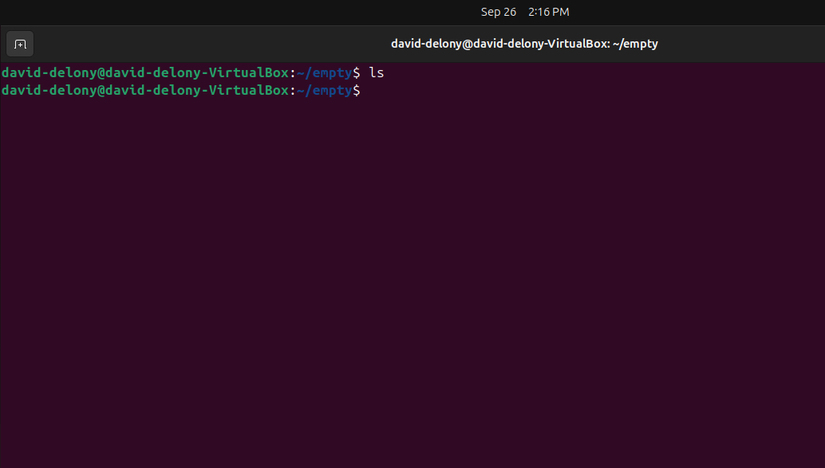825x468 pixels.
Task: Click the dollar sign on the first prompt
Action: pyautogui.click(x=357, y=73)
